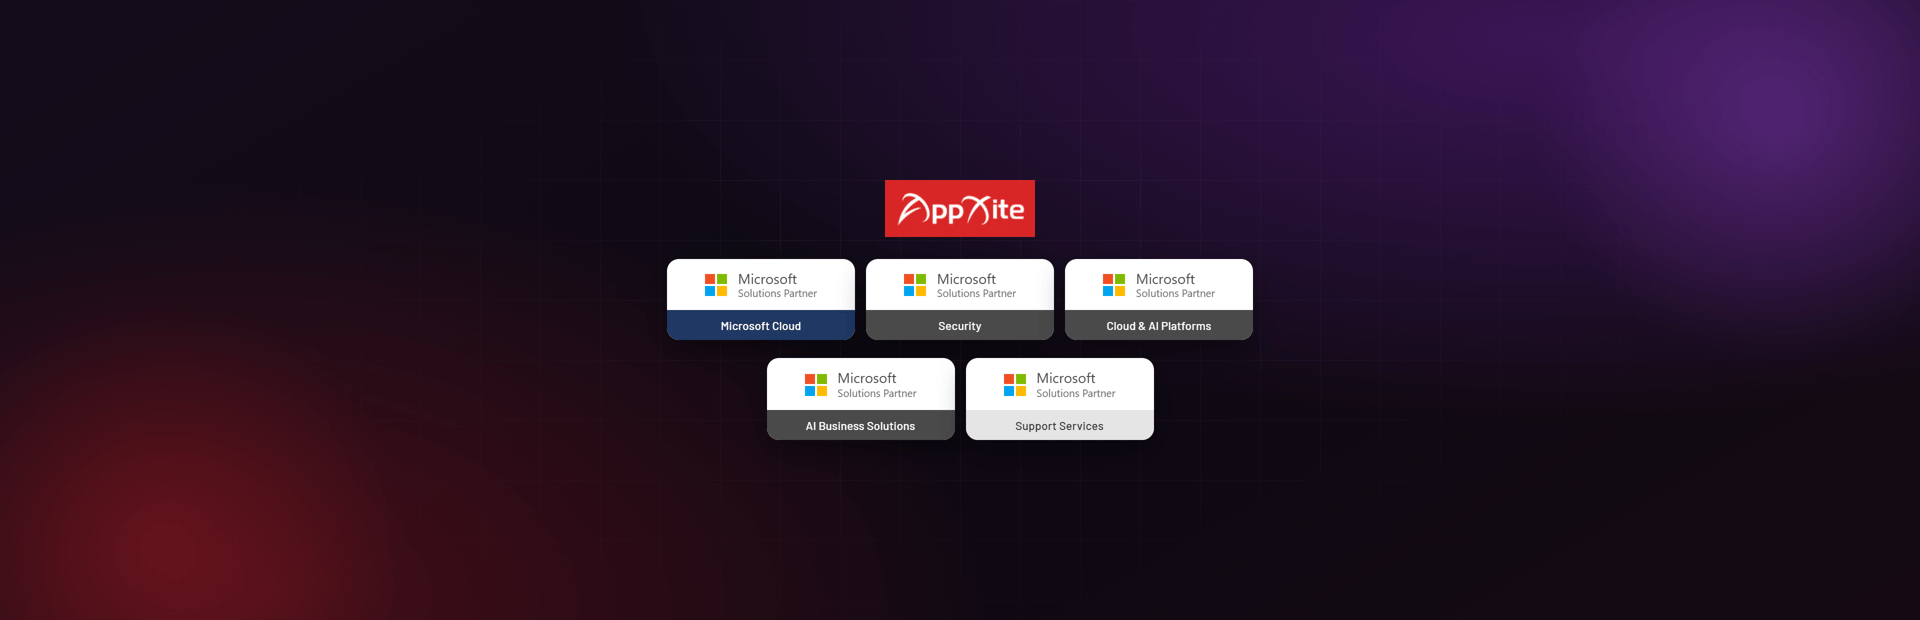Click 'Microsoft' wordmark on Cloud & AI Platforms badge
The image size is (1920, 620).
1165,279
